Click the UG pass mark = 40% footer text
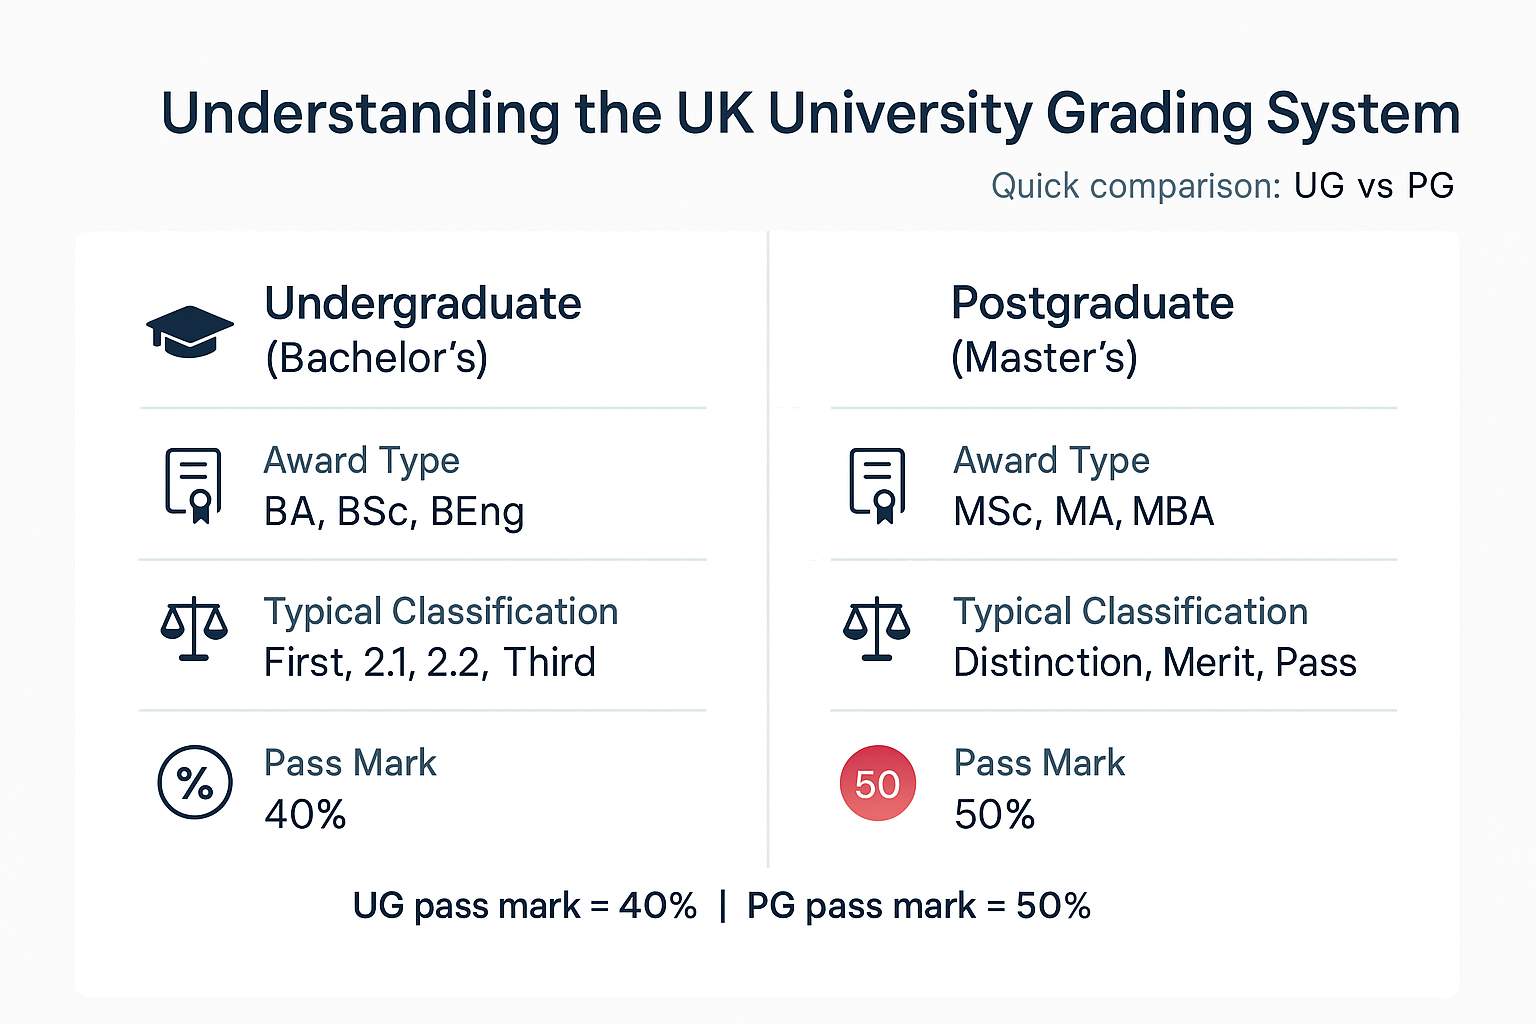Image resolution: width=1536 pixels, height=1024 pixels. [525, 906]
